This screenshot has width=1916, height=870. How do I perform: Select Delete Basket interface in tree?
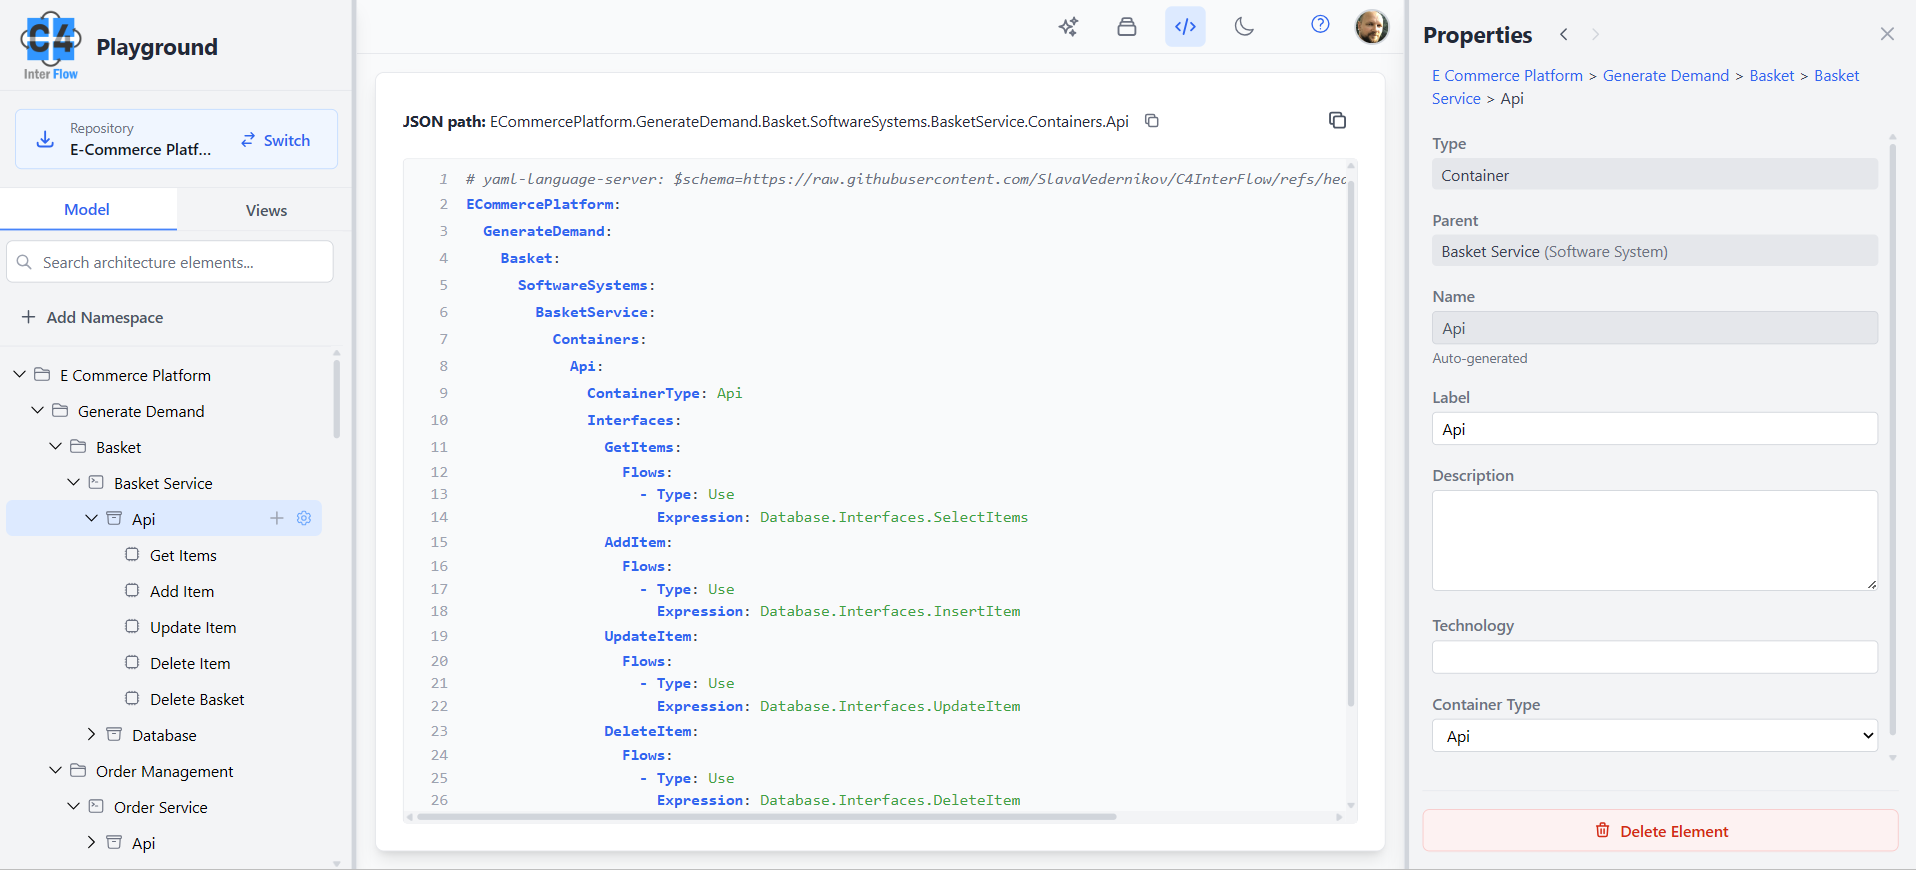pos(197,699)
